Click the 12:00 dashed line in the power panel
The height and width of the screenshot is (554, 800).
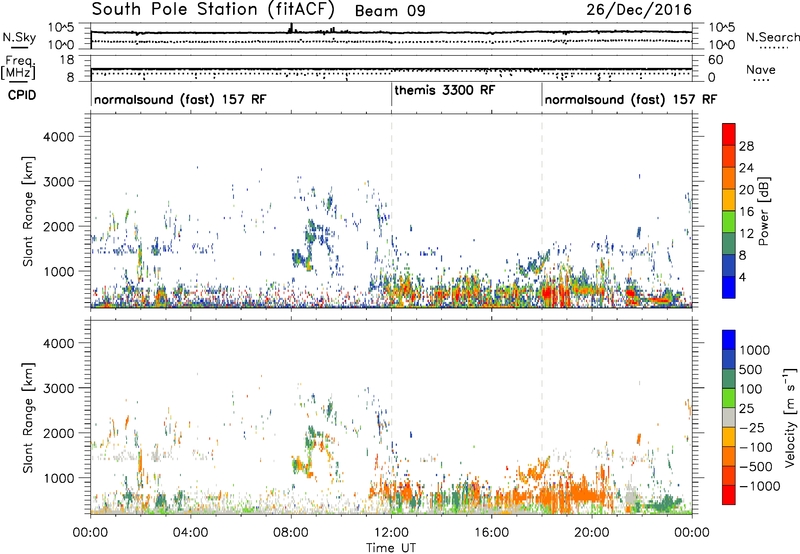tap(391, 210)
